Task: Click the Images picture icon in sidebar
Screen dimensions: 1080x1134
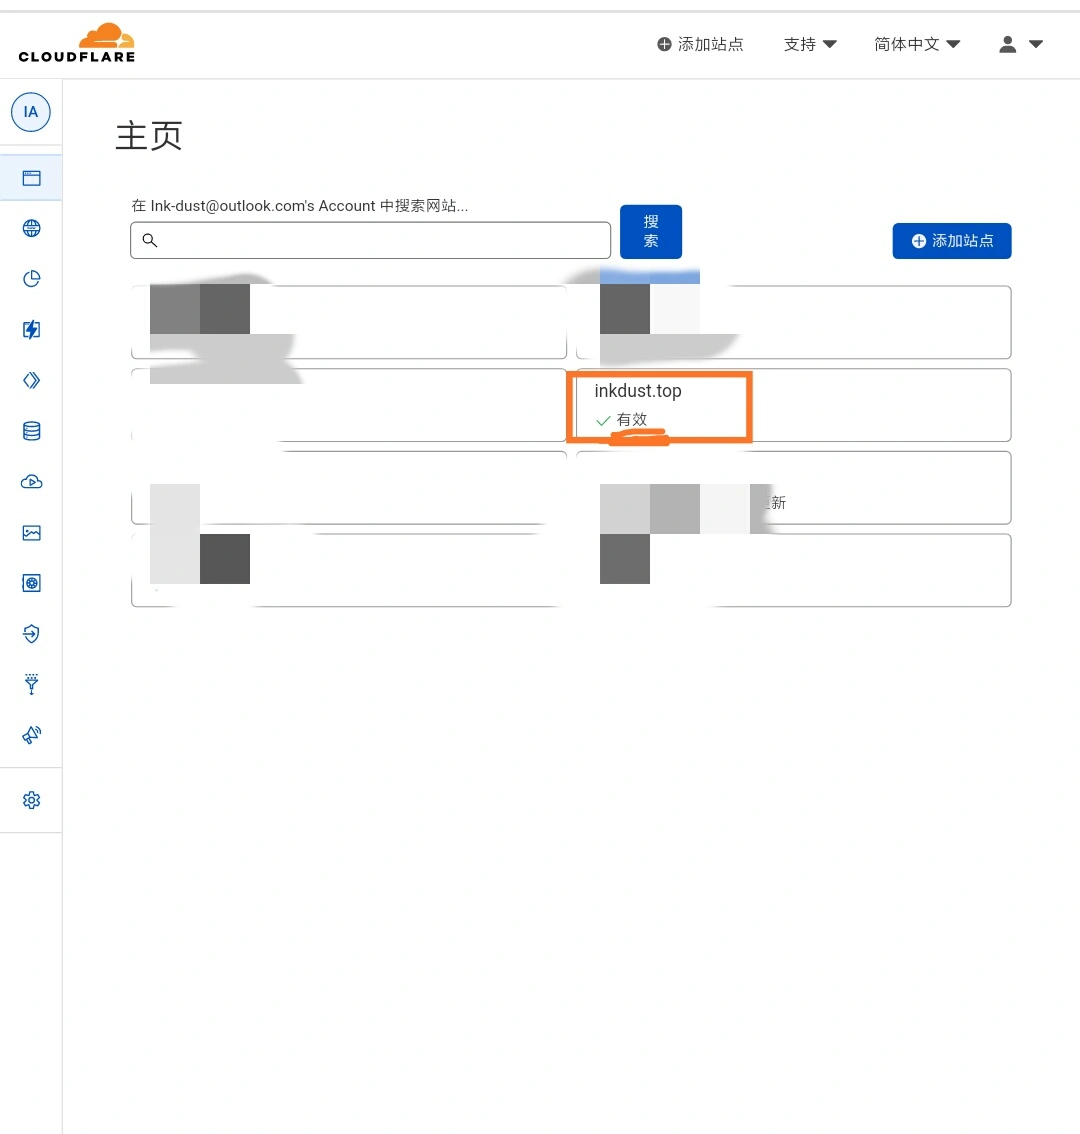Action: pyautogui.click(x=31, y=533)
